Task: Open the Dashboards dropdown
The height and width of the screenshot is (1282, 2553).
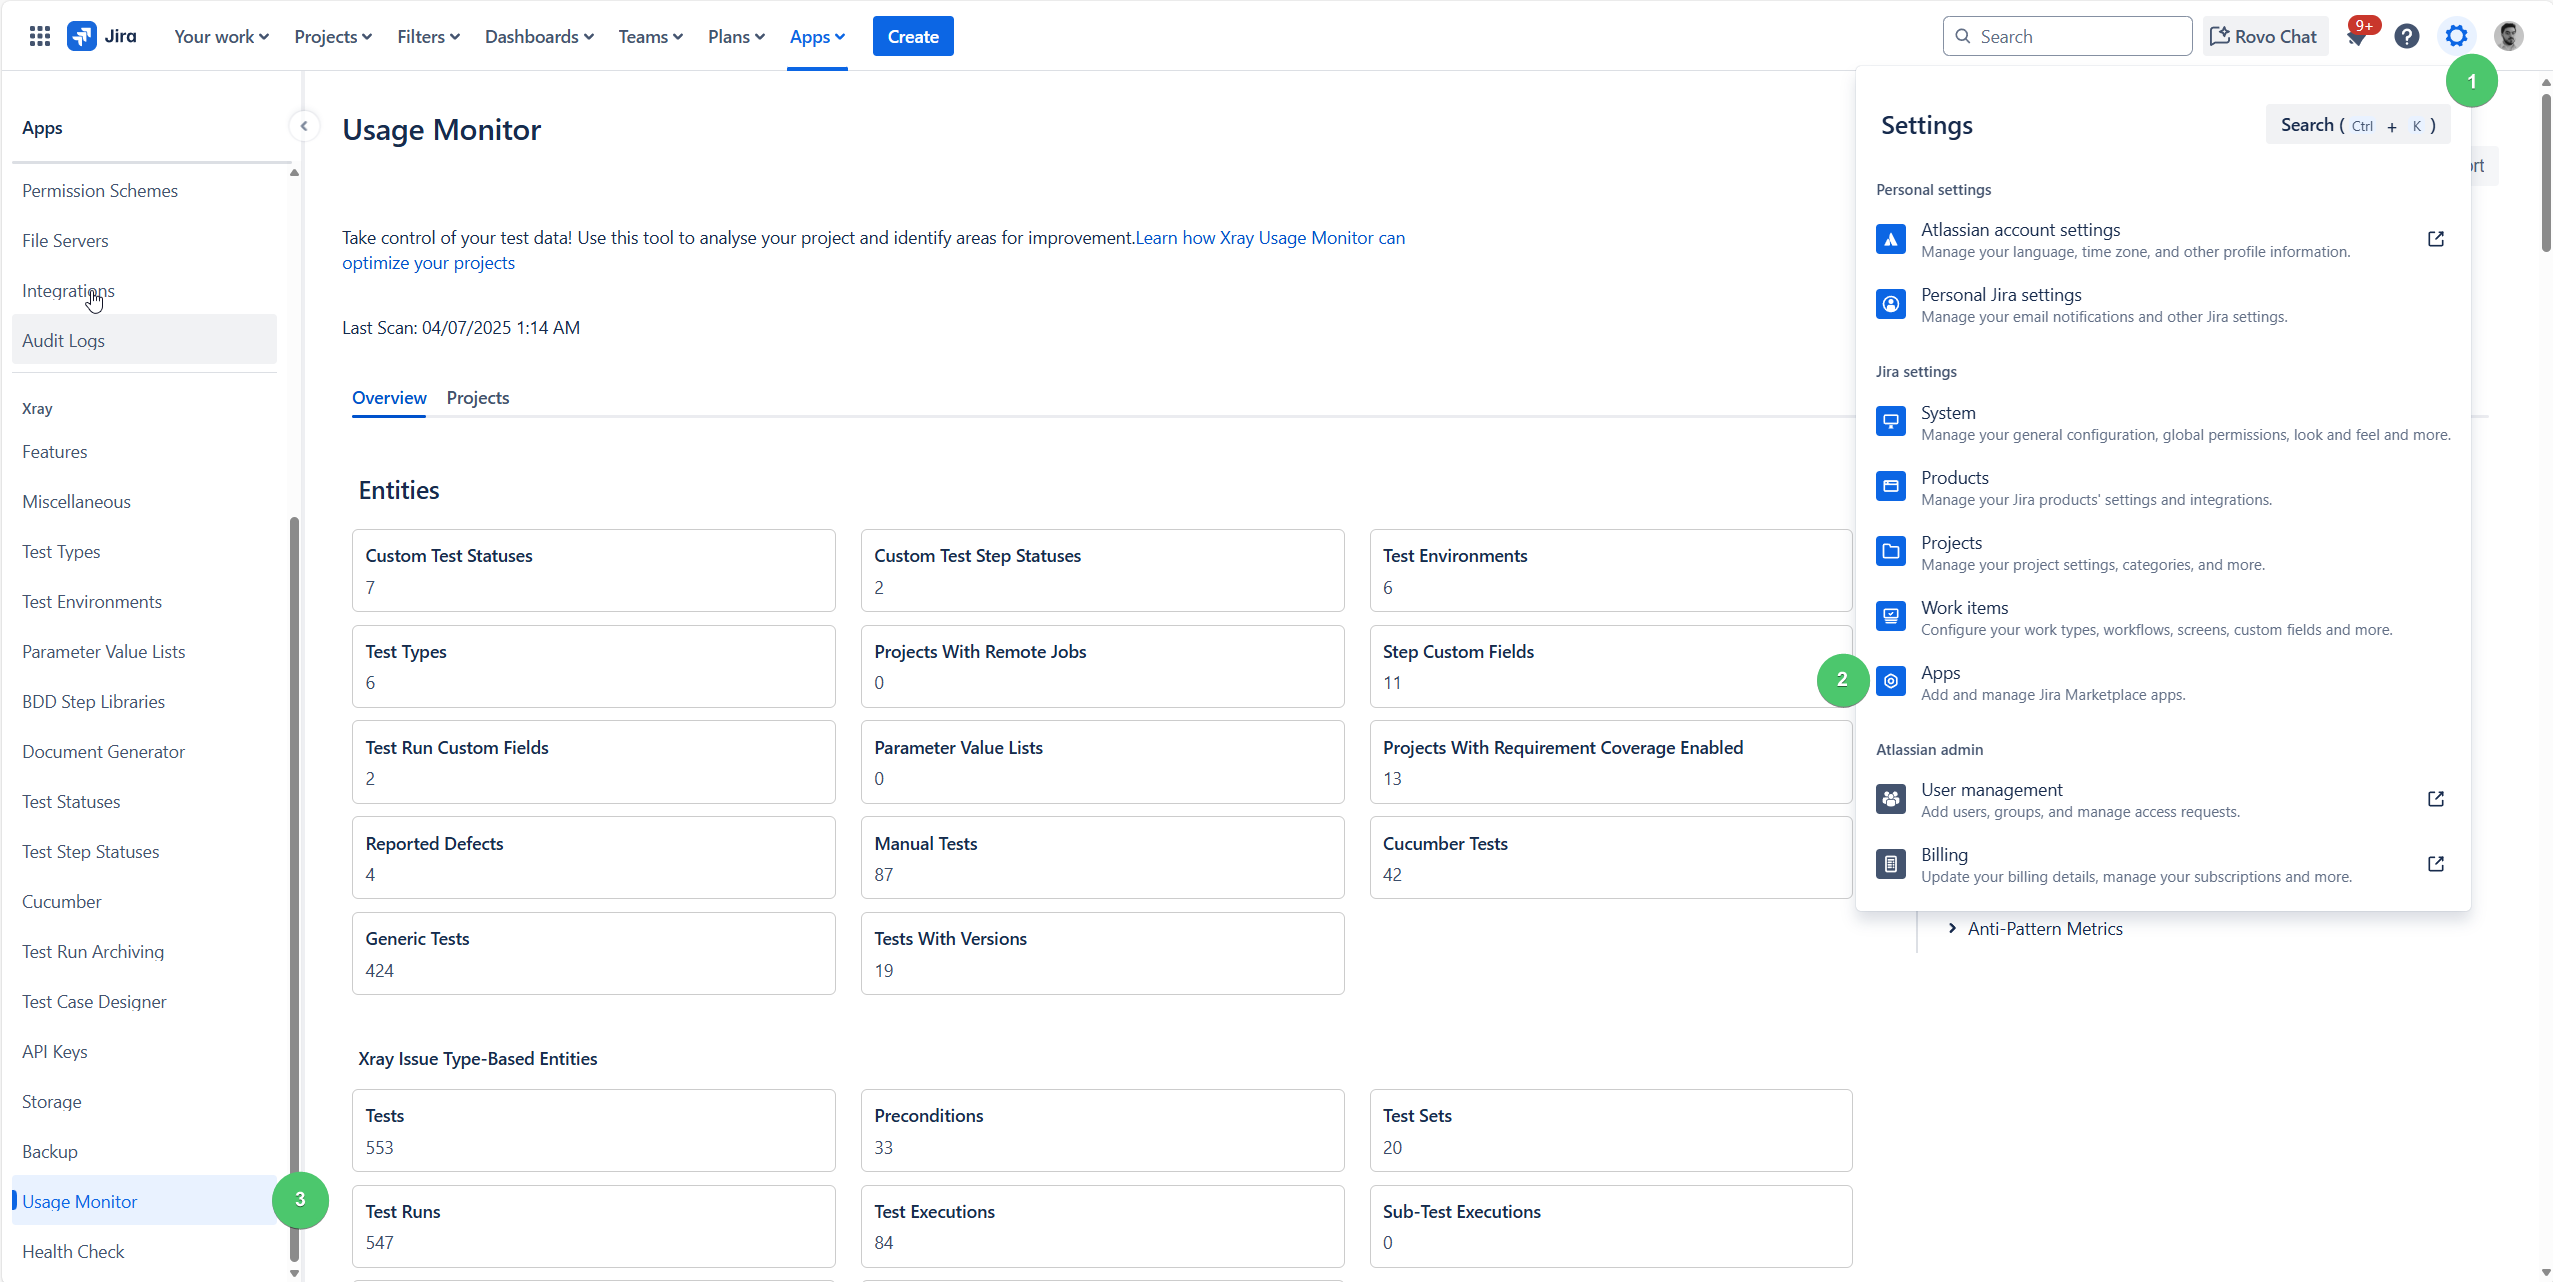Action: pyautogui.click(x=539, y=37)
